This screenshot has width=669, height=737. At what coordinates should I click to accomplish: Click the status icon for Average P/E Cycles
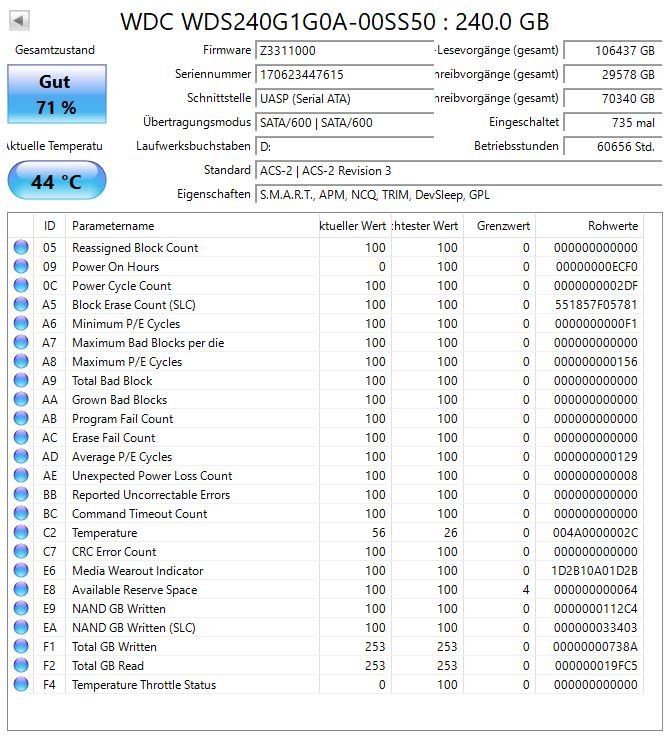(x=21, y=456)
